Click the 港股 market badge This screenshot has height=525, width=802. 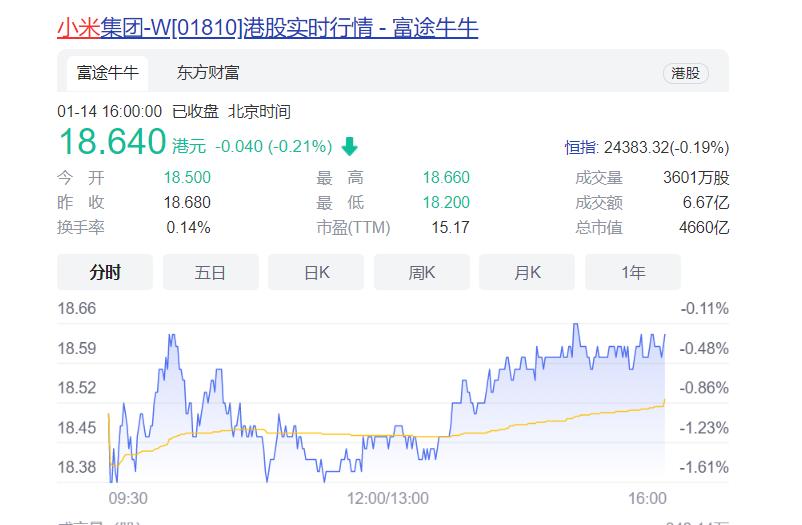click(x=685, y=73)
